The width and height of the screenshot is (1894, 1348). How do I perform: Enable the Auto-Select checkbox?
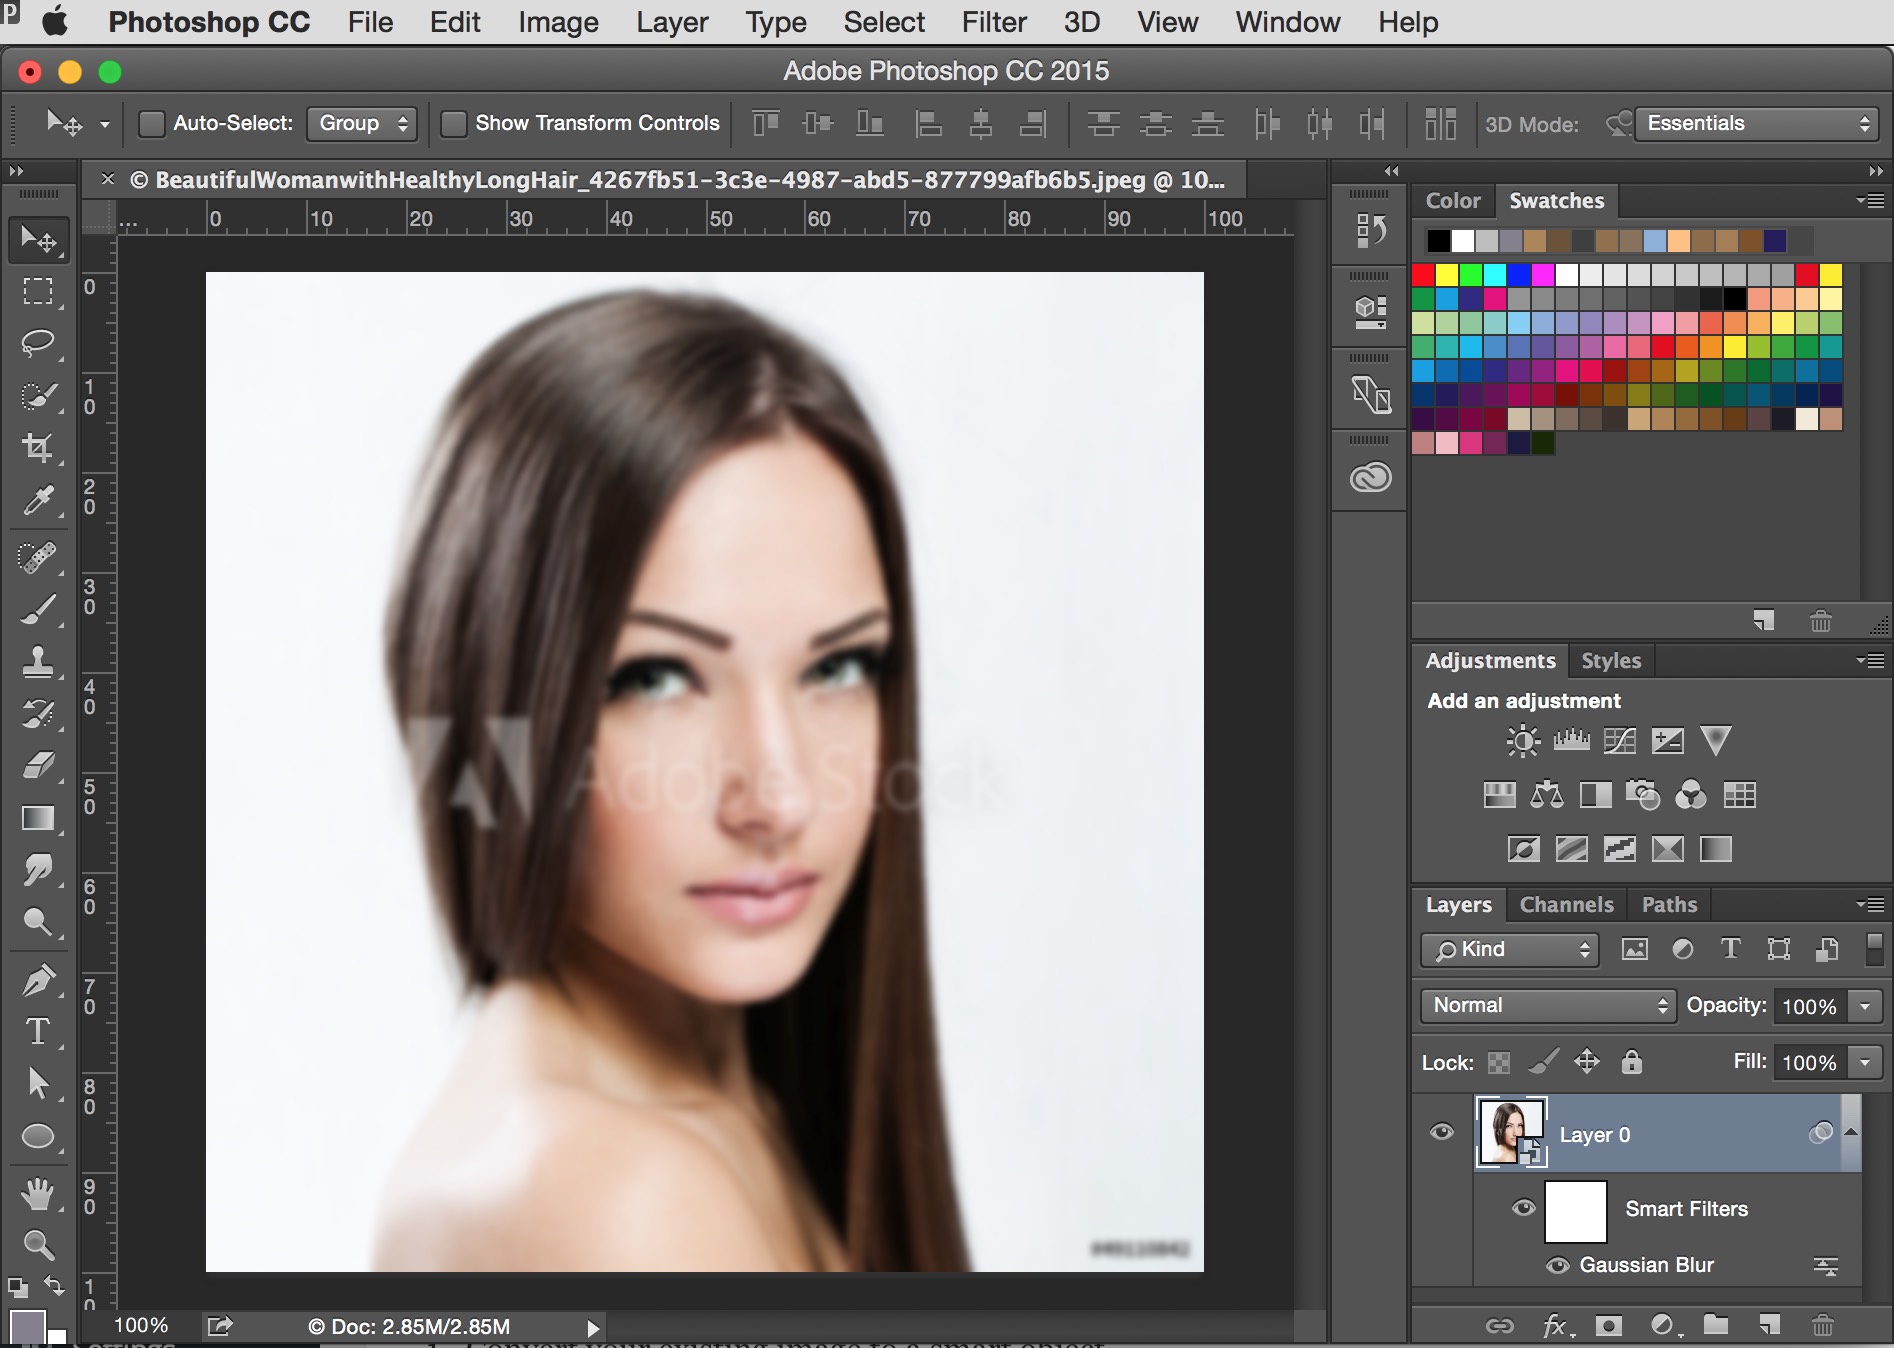[x=152, y=123]
